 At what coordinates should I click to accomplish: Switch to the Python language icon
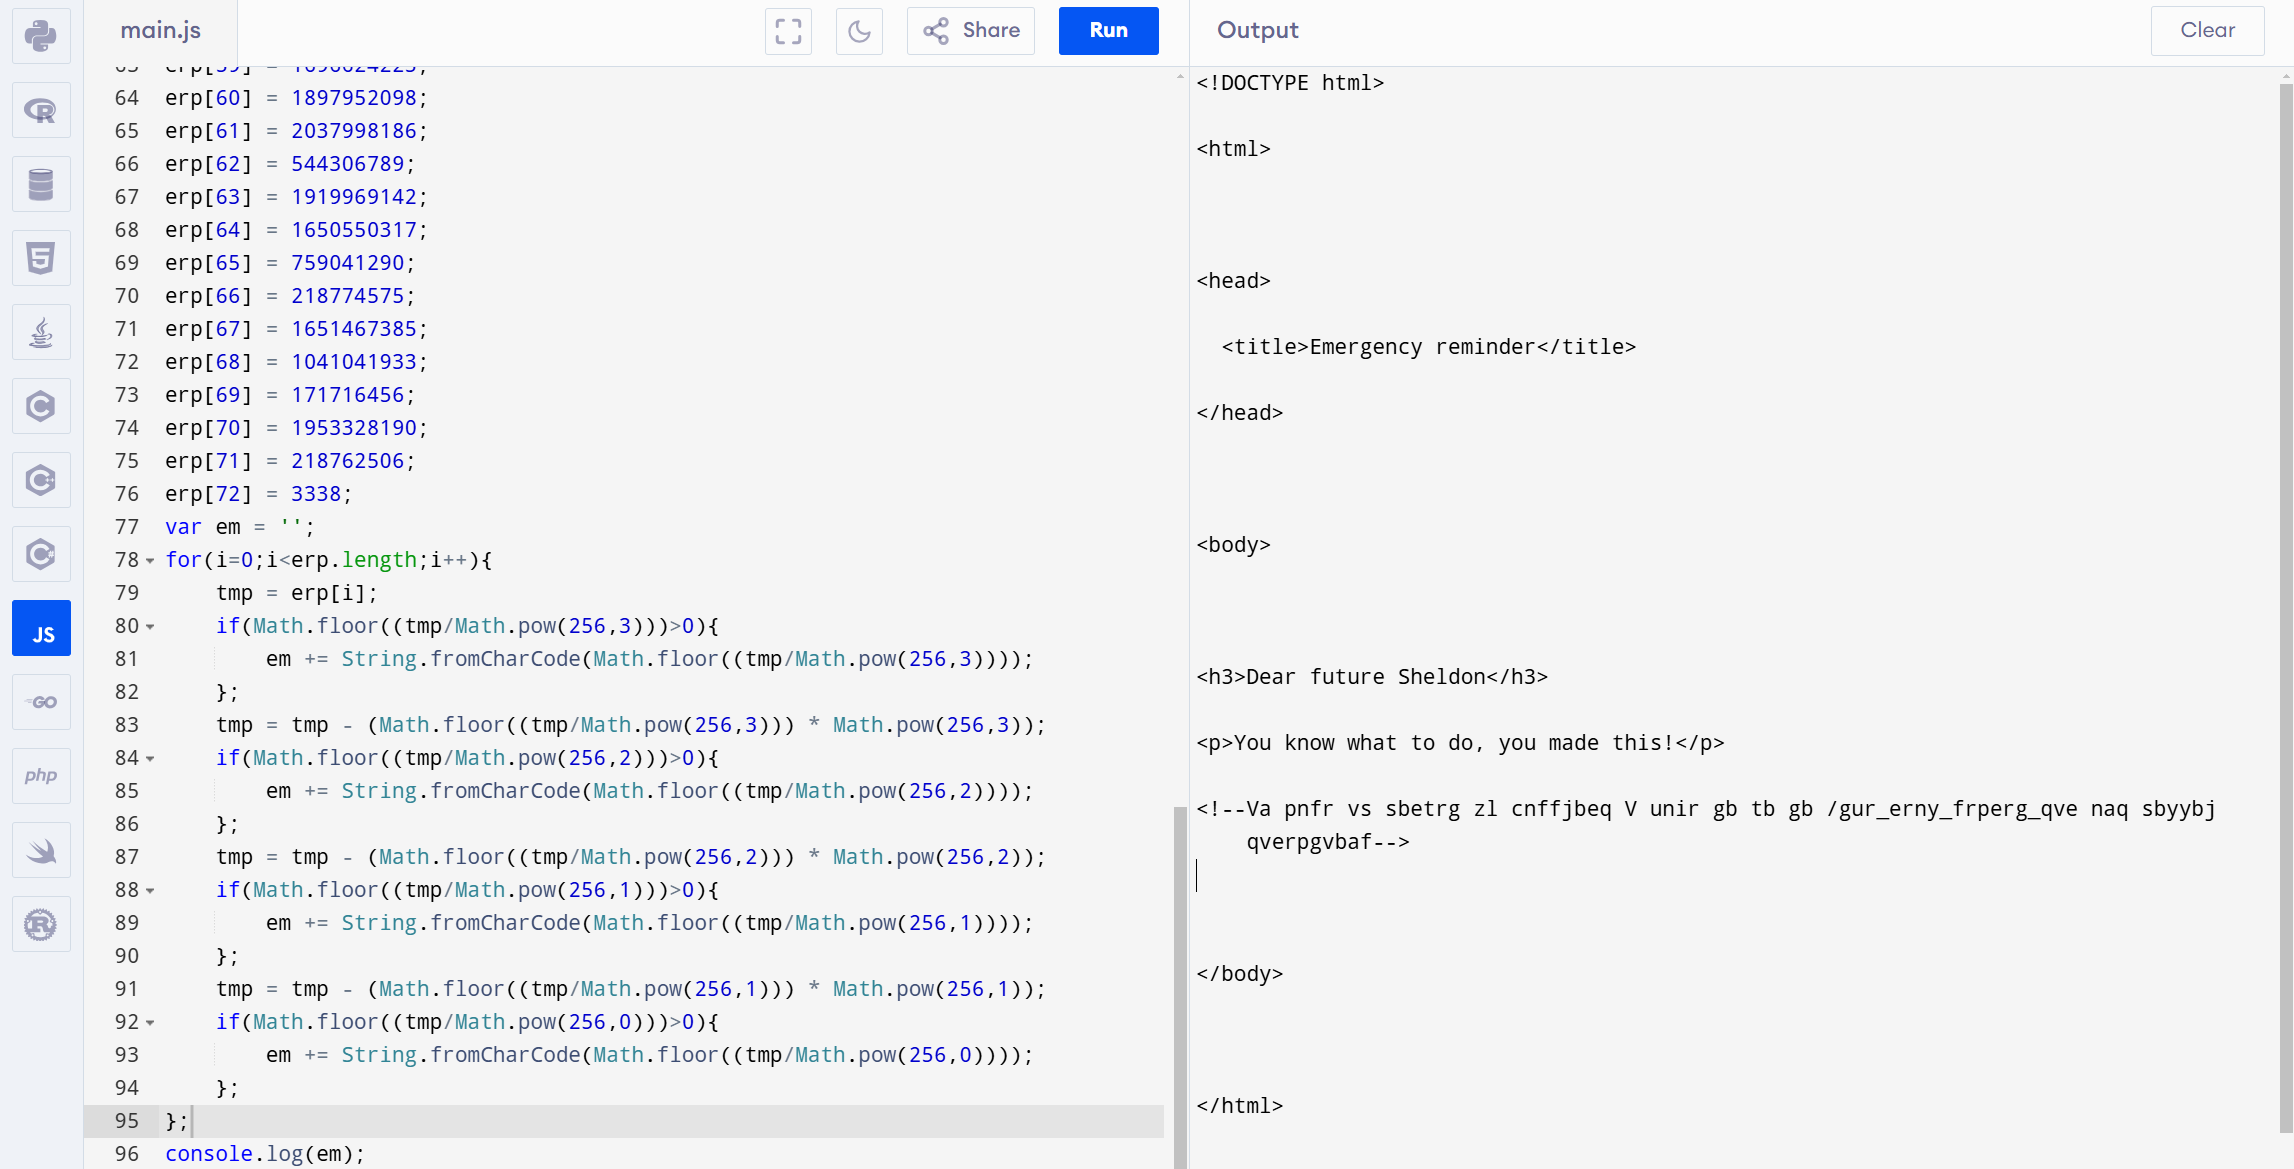coord(41,37)
